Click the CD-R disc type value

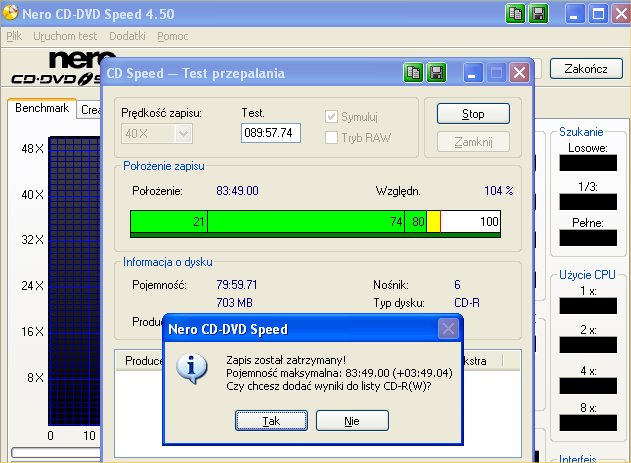(467, 302)
